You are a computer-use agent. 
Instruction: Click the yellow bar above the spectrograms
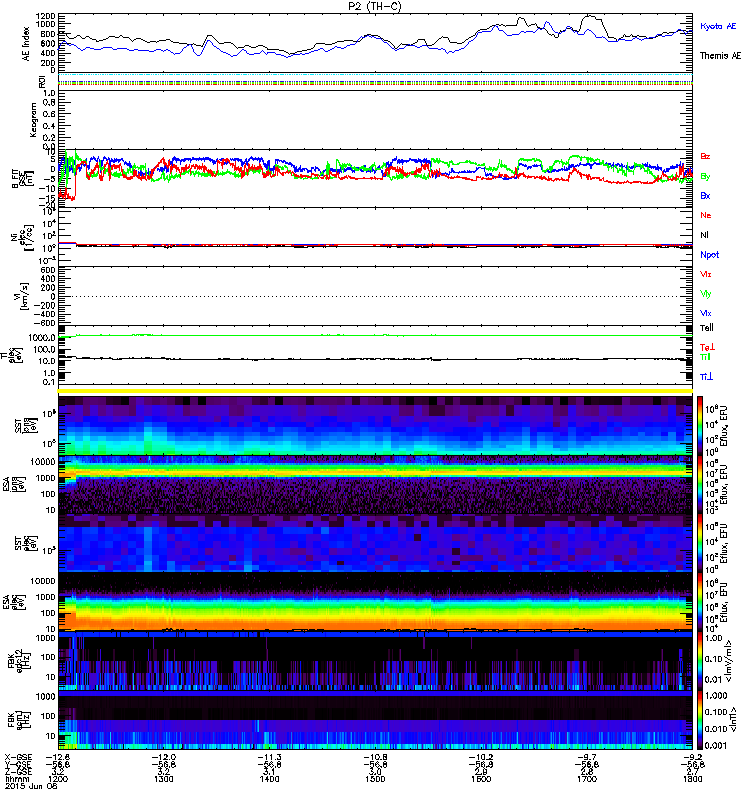[375, 391]
